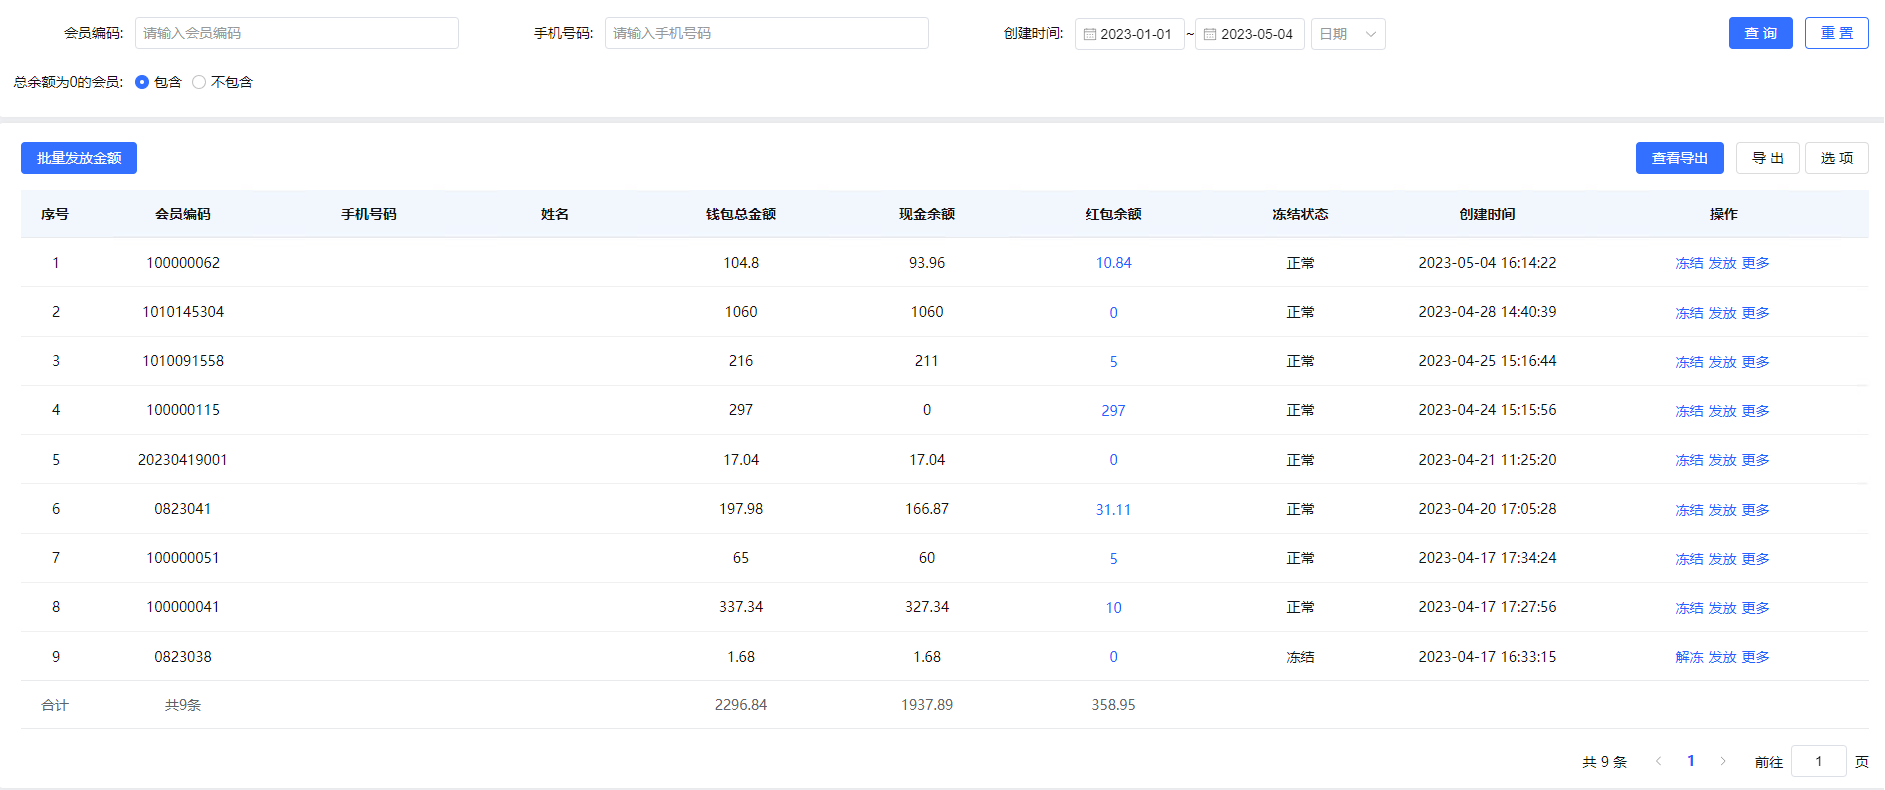Click 批量发放金额 button
1885x790 pixels.
tap(79, 158)
